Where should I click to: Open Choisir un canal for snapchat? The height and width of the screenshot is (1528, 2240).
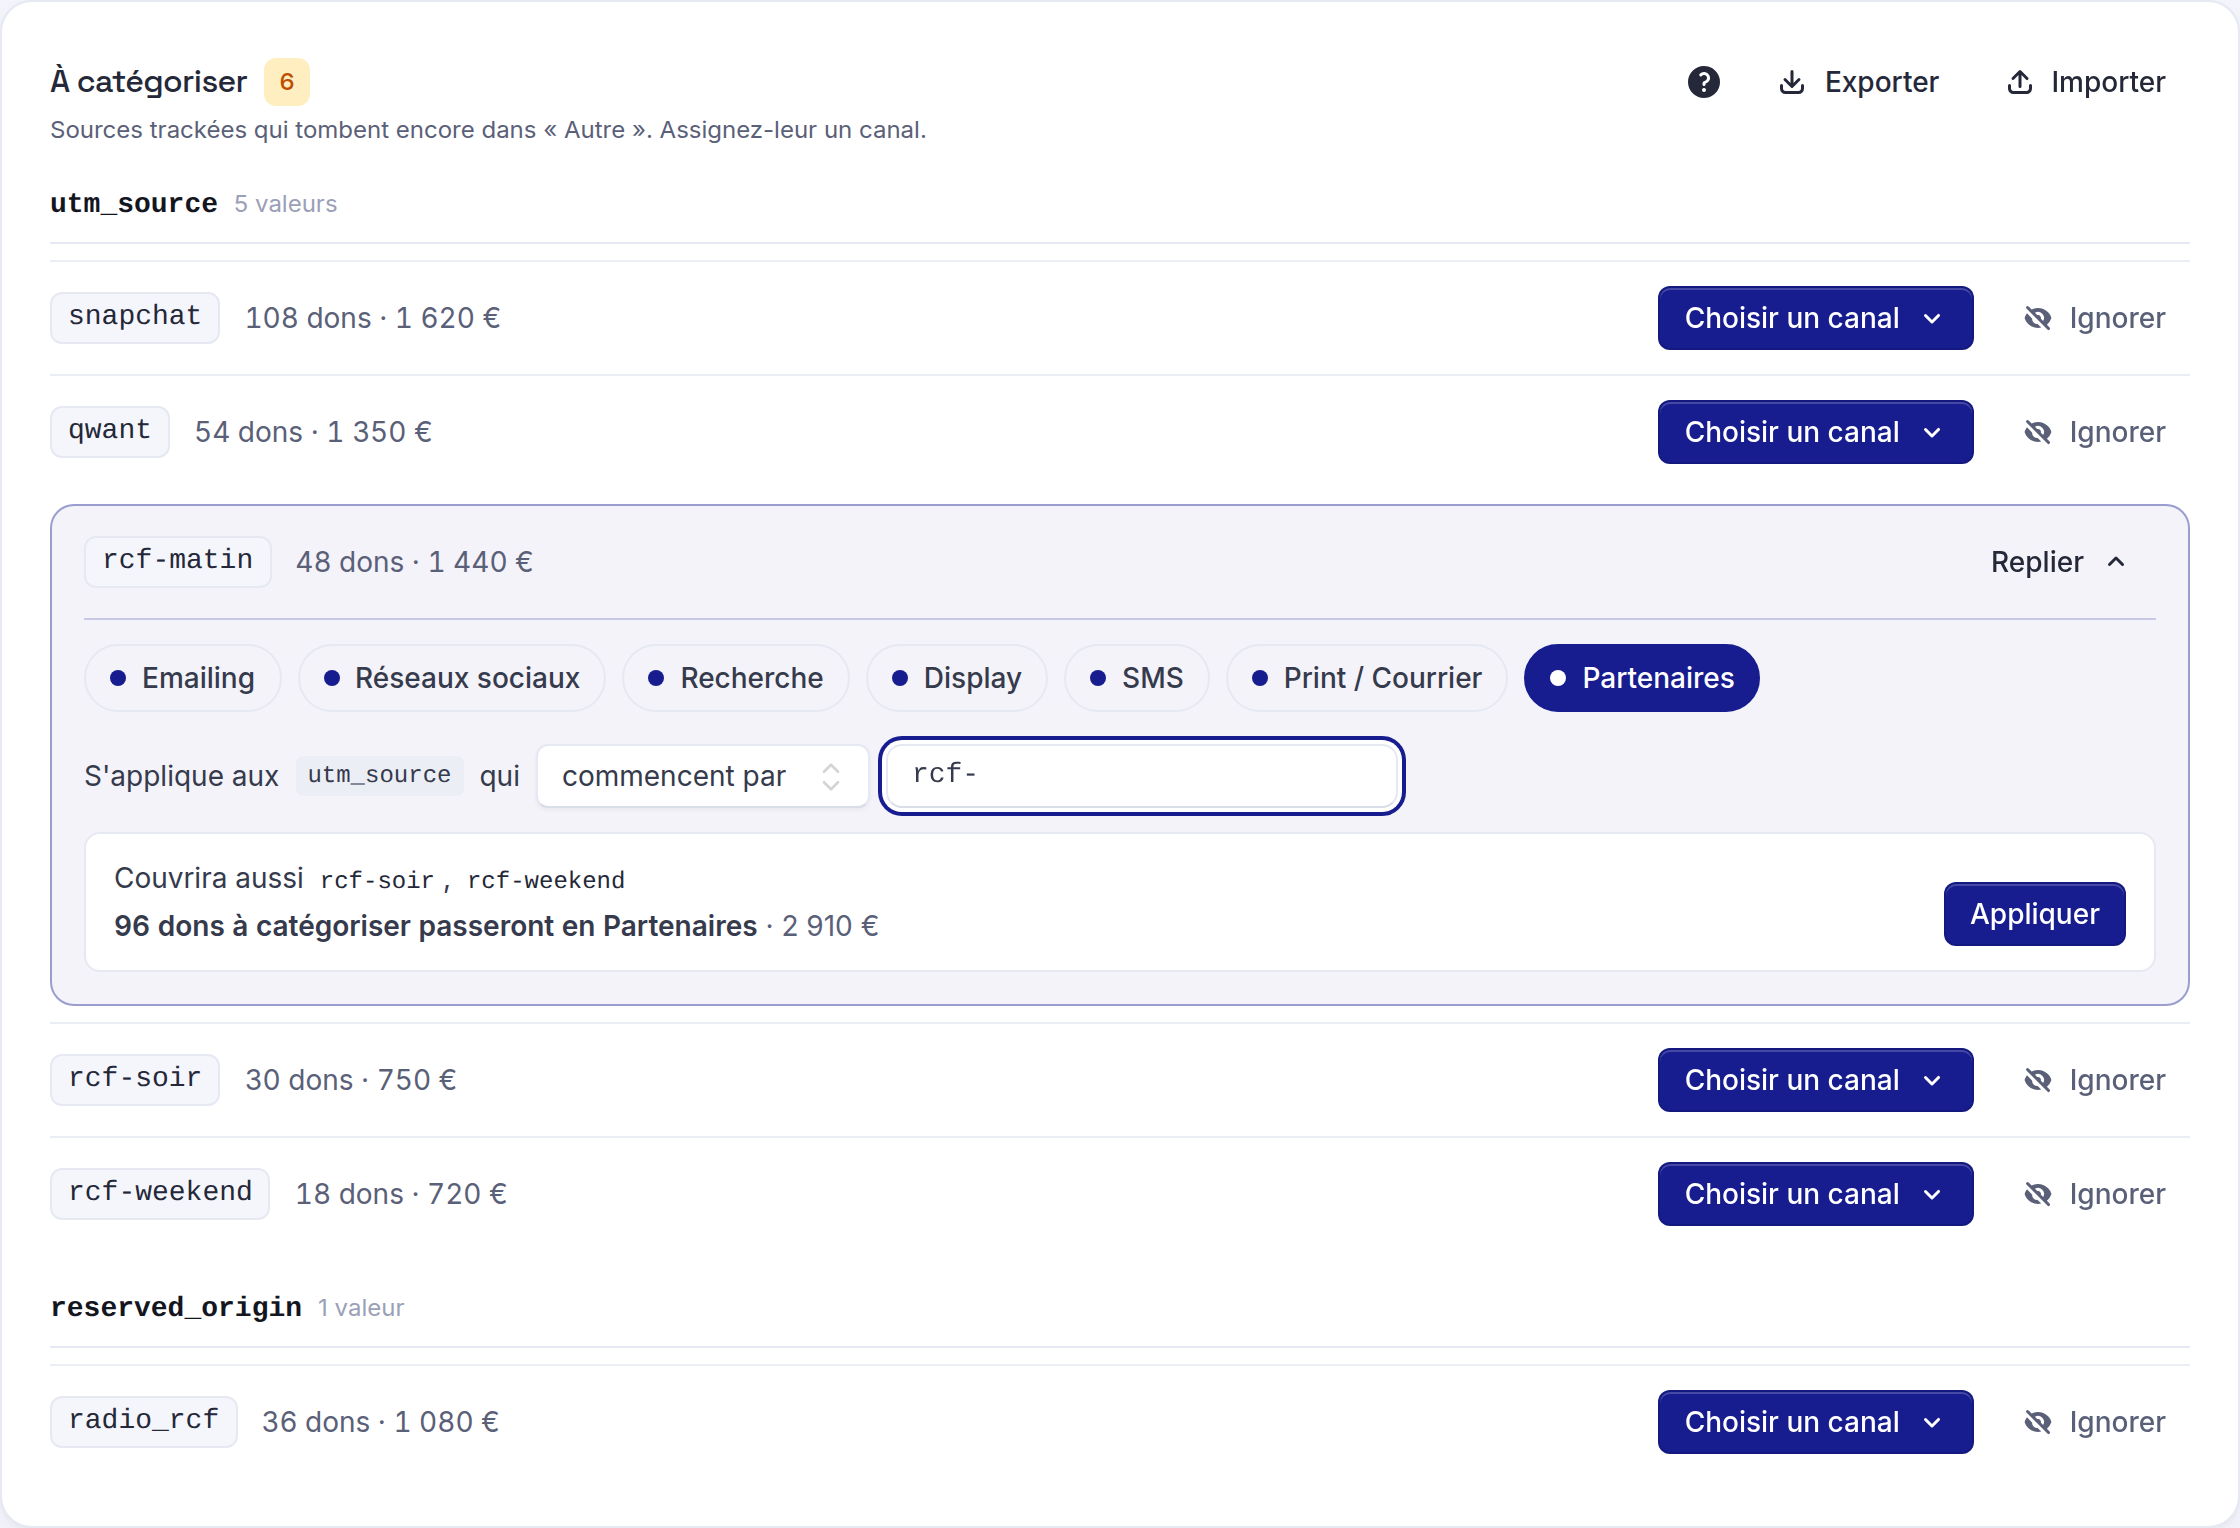1815,318
